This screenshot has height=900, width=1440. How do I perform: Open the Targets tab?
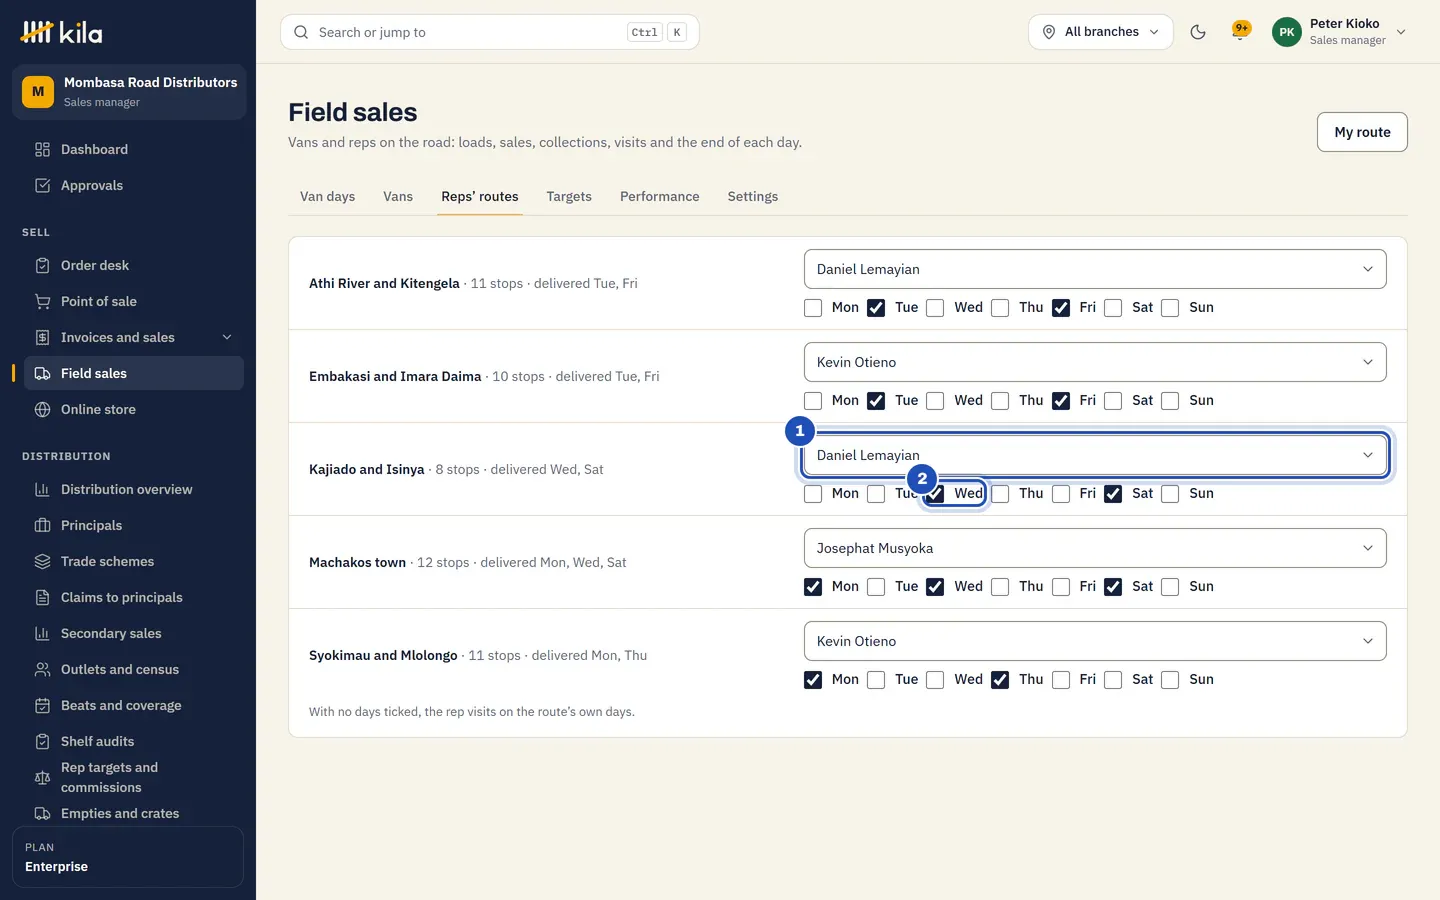coord(569,197)
